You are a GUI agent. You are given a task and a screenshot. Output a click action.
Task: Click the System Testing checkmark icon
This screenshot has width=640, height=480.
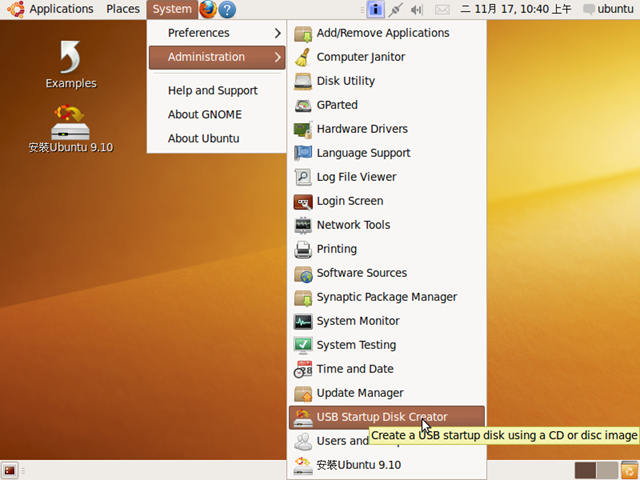[x=303, y=345]
